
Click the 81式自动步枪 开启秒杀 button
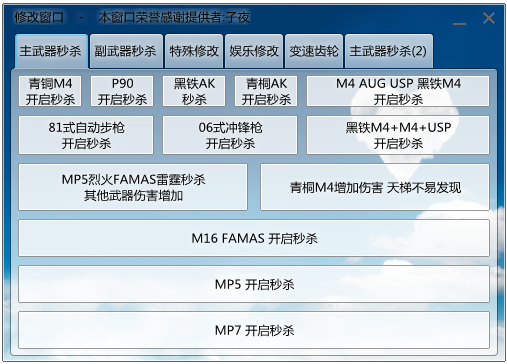click(x=86, y=135)
